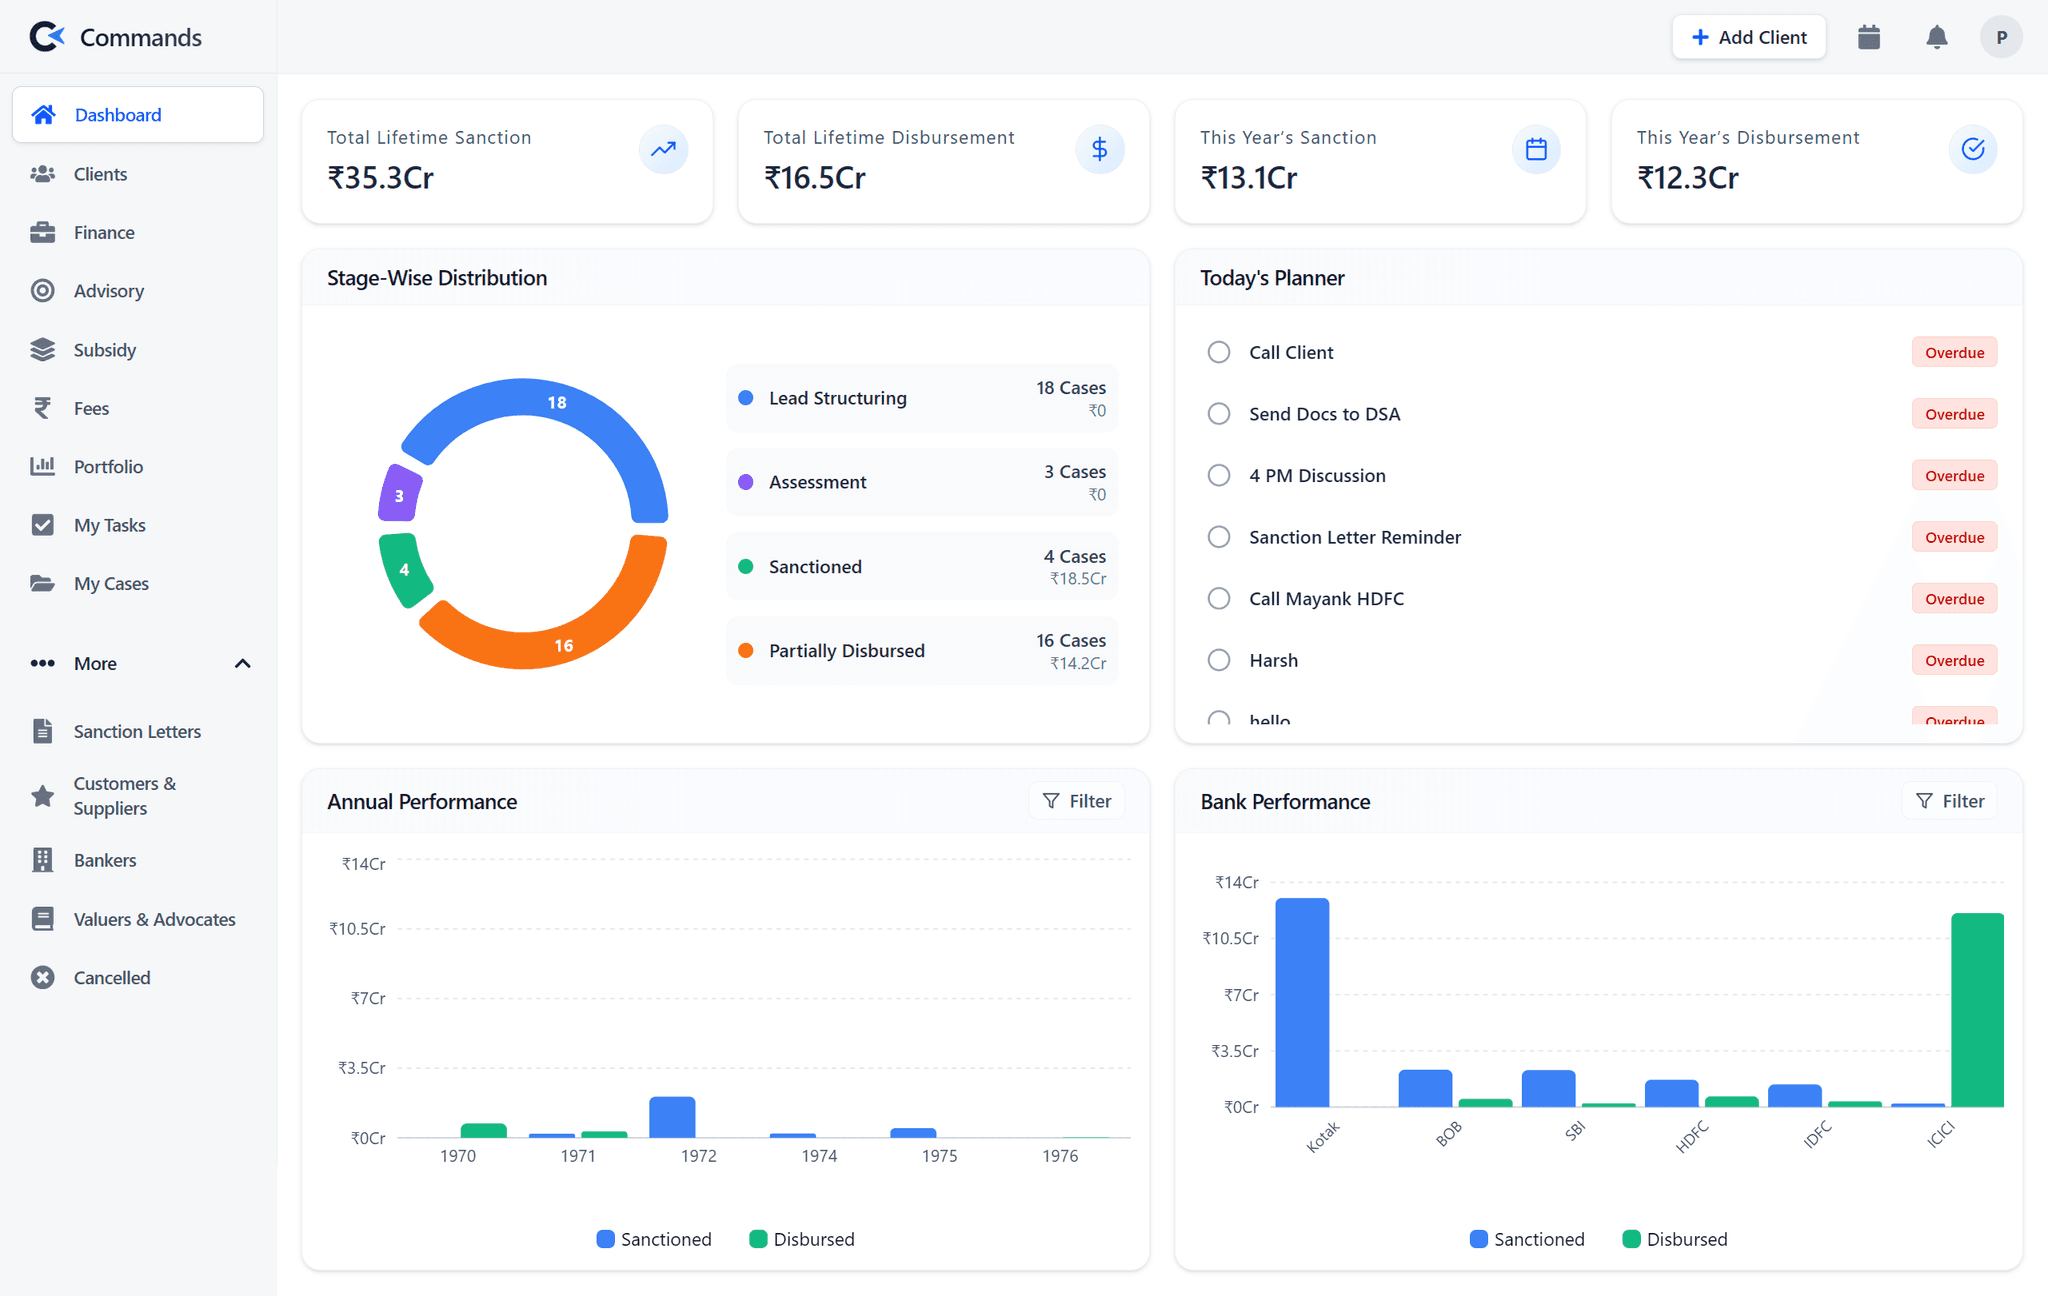Select the Bankers building icon
This screenshot has width=2048, height=1296.
pyautogui.click(x=42, y=859)
